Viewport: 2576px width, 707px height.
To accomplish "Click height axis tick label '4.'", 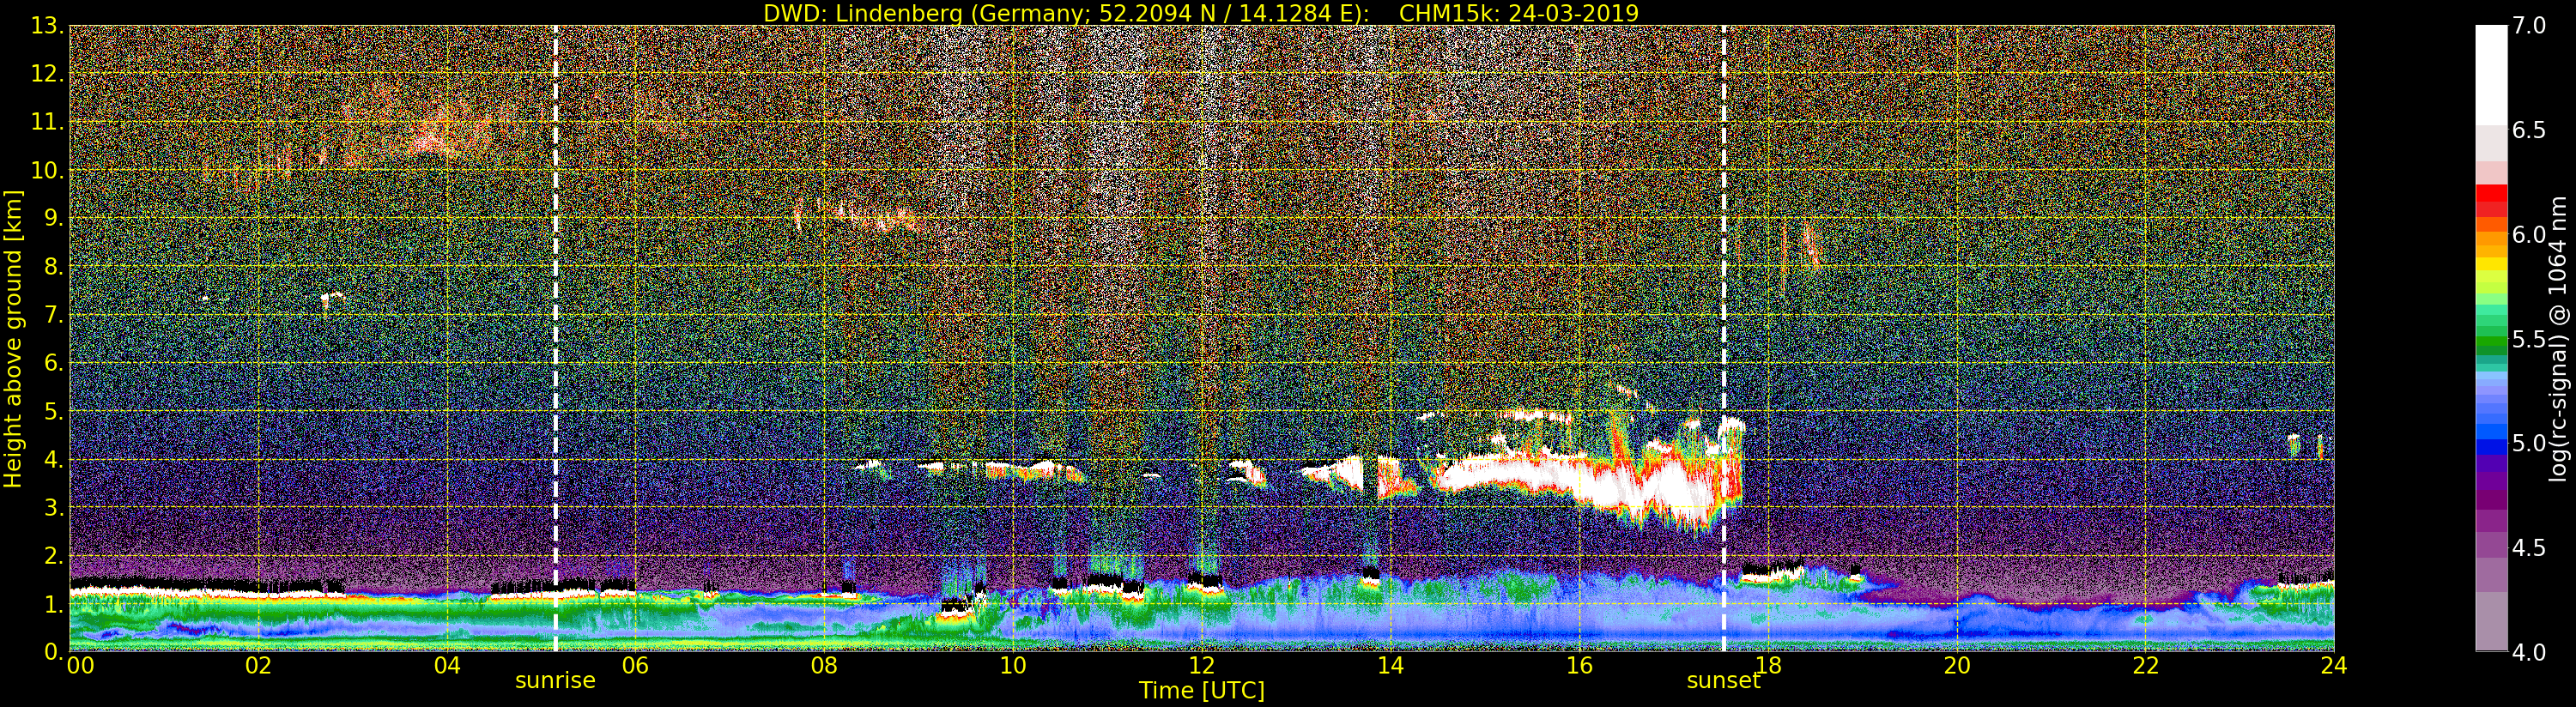I will coord(53,459).
